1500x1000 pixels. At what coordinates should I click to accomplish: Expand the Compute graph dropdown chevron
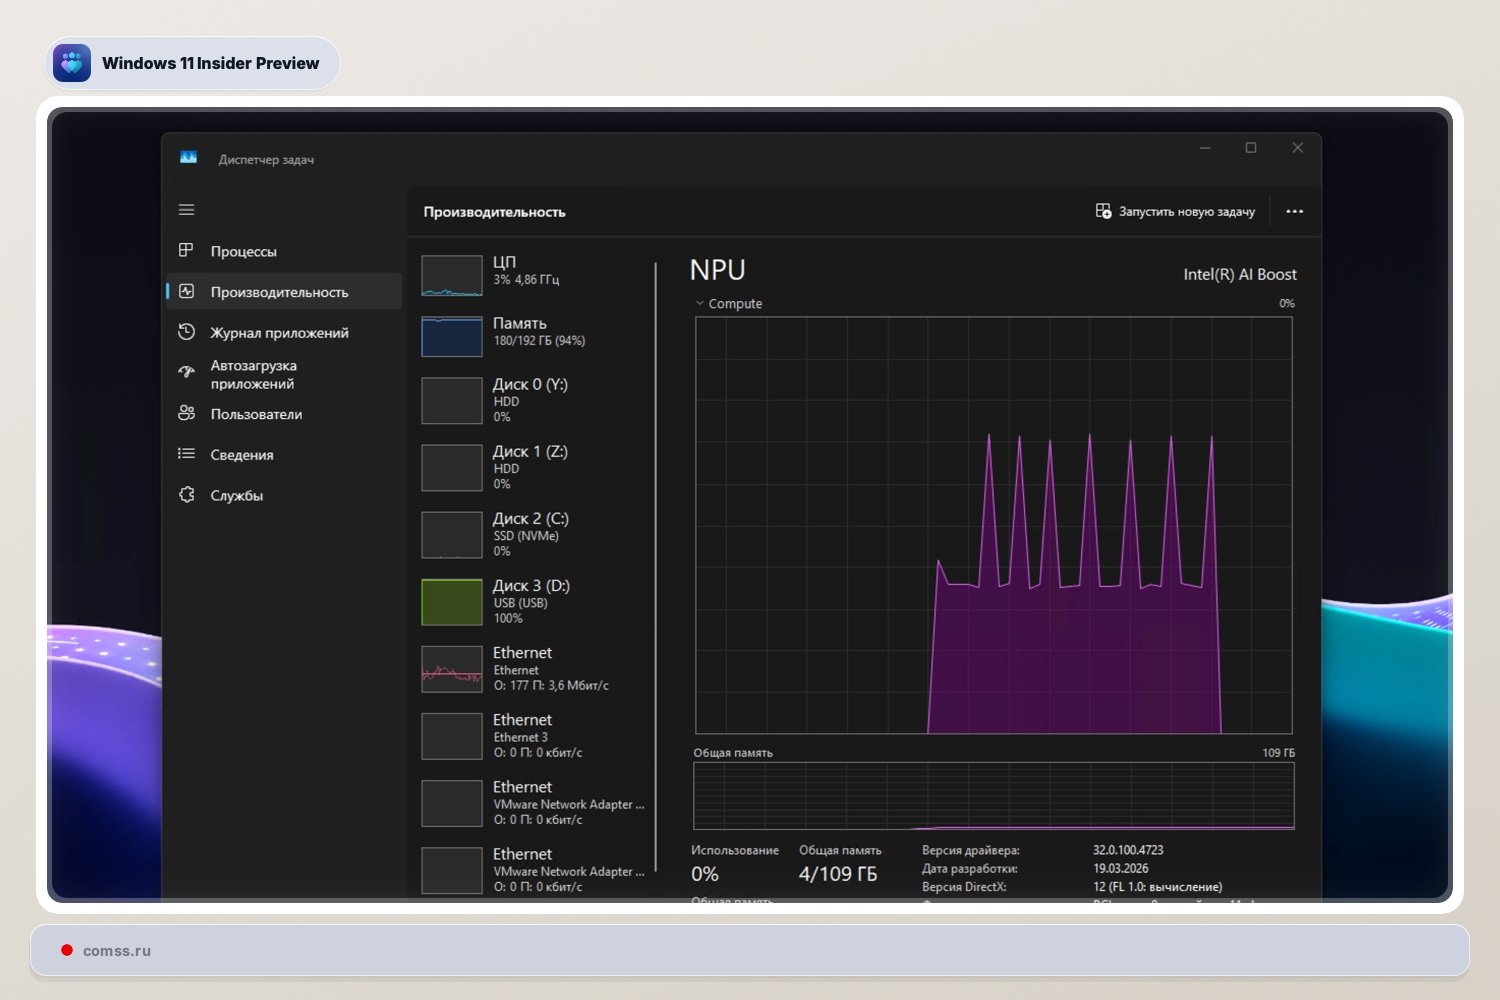pyautogui.click(x=700, y=303)
